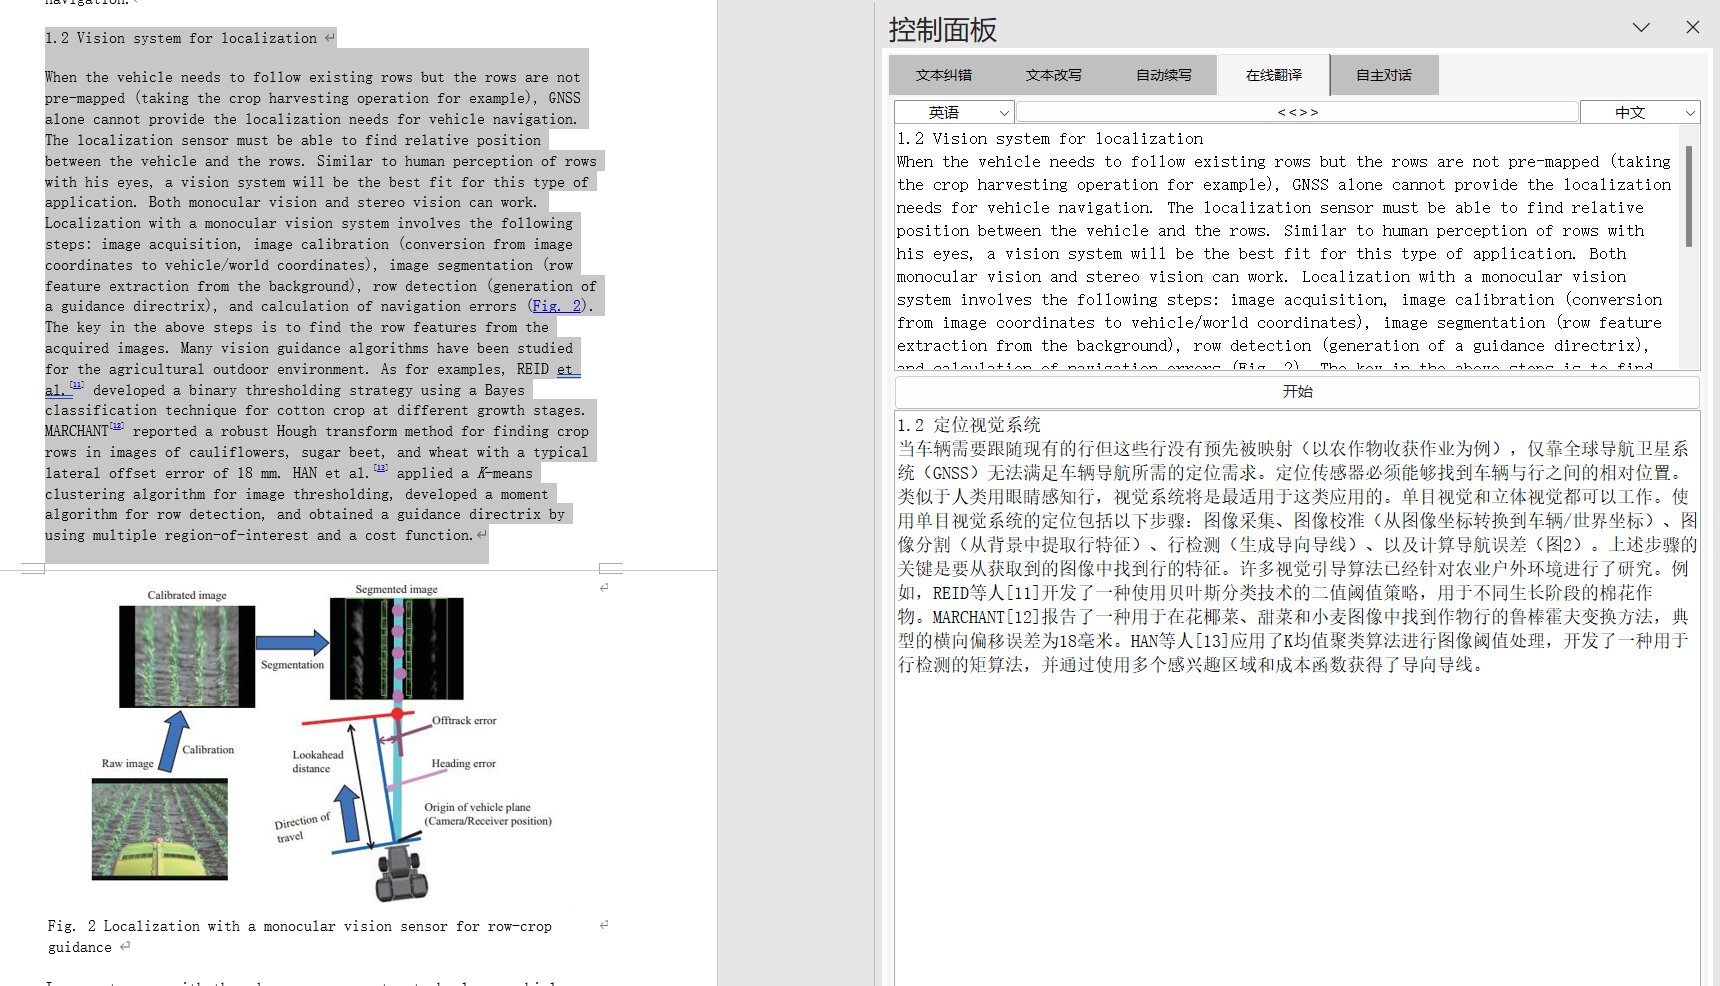Click the 控制面板 panel title
Image resolution: width=1720 pixels, height=986 pixels.
pyautogui.click(x=943, y=30)
